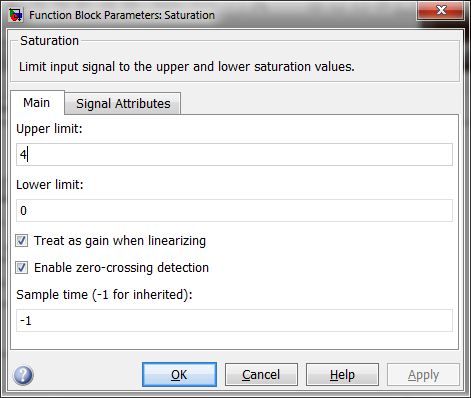This screenshot has height=398, width=471.
Task: Click into the Lower limit field
Action: tap(234, 211)
